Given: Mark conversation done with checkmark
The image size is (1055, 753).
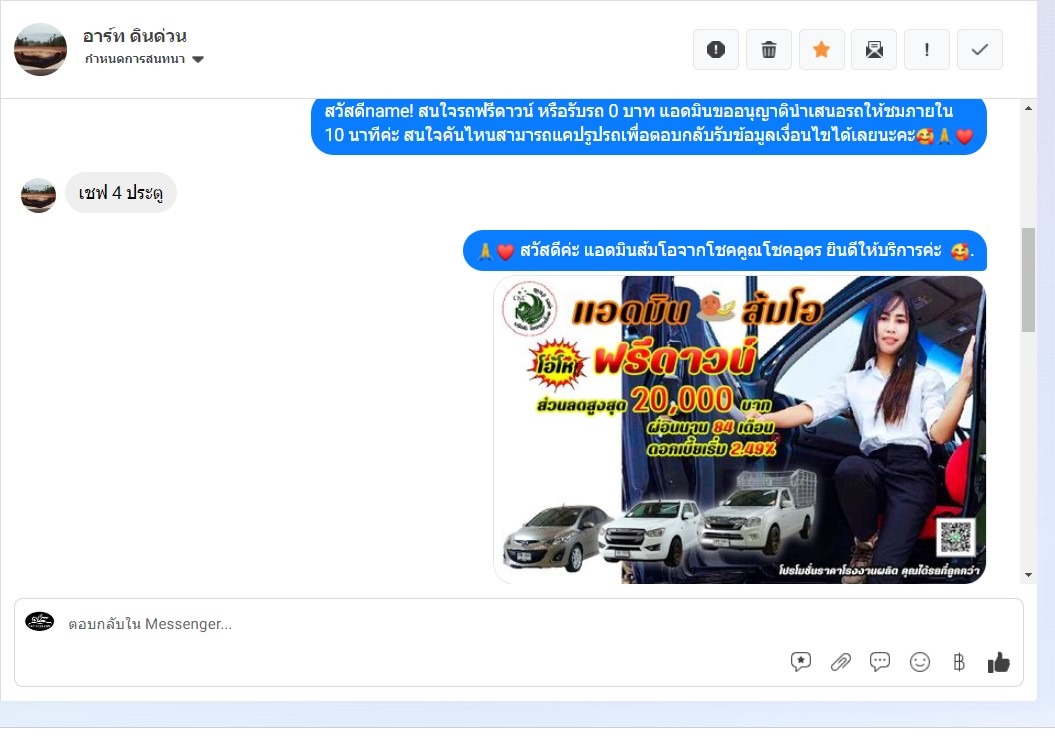Looking at the screenshot, I should pyautogui.click(x=980, y=49).
